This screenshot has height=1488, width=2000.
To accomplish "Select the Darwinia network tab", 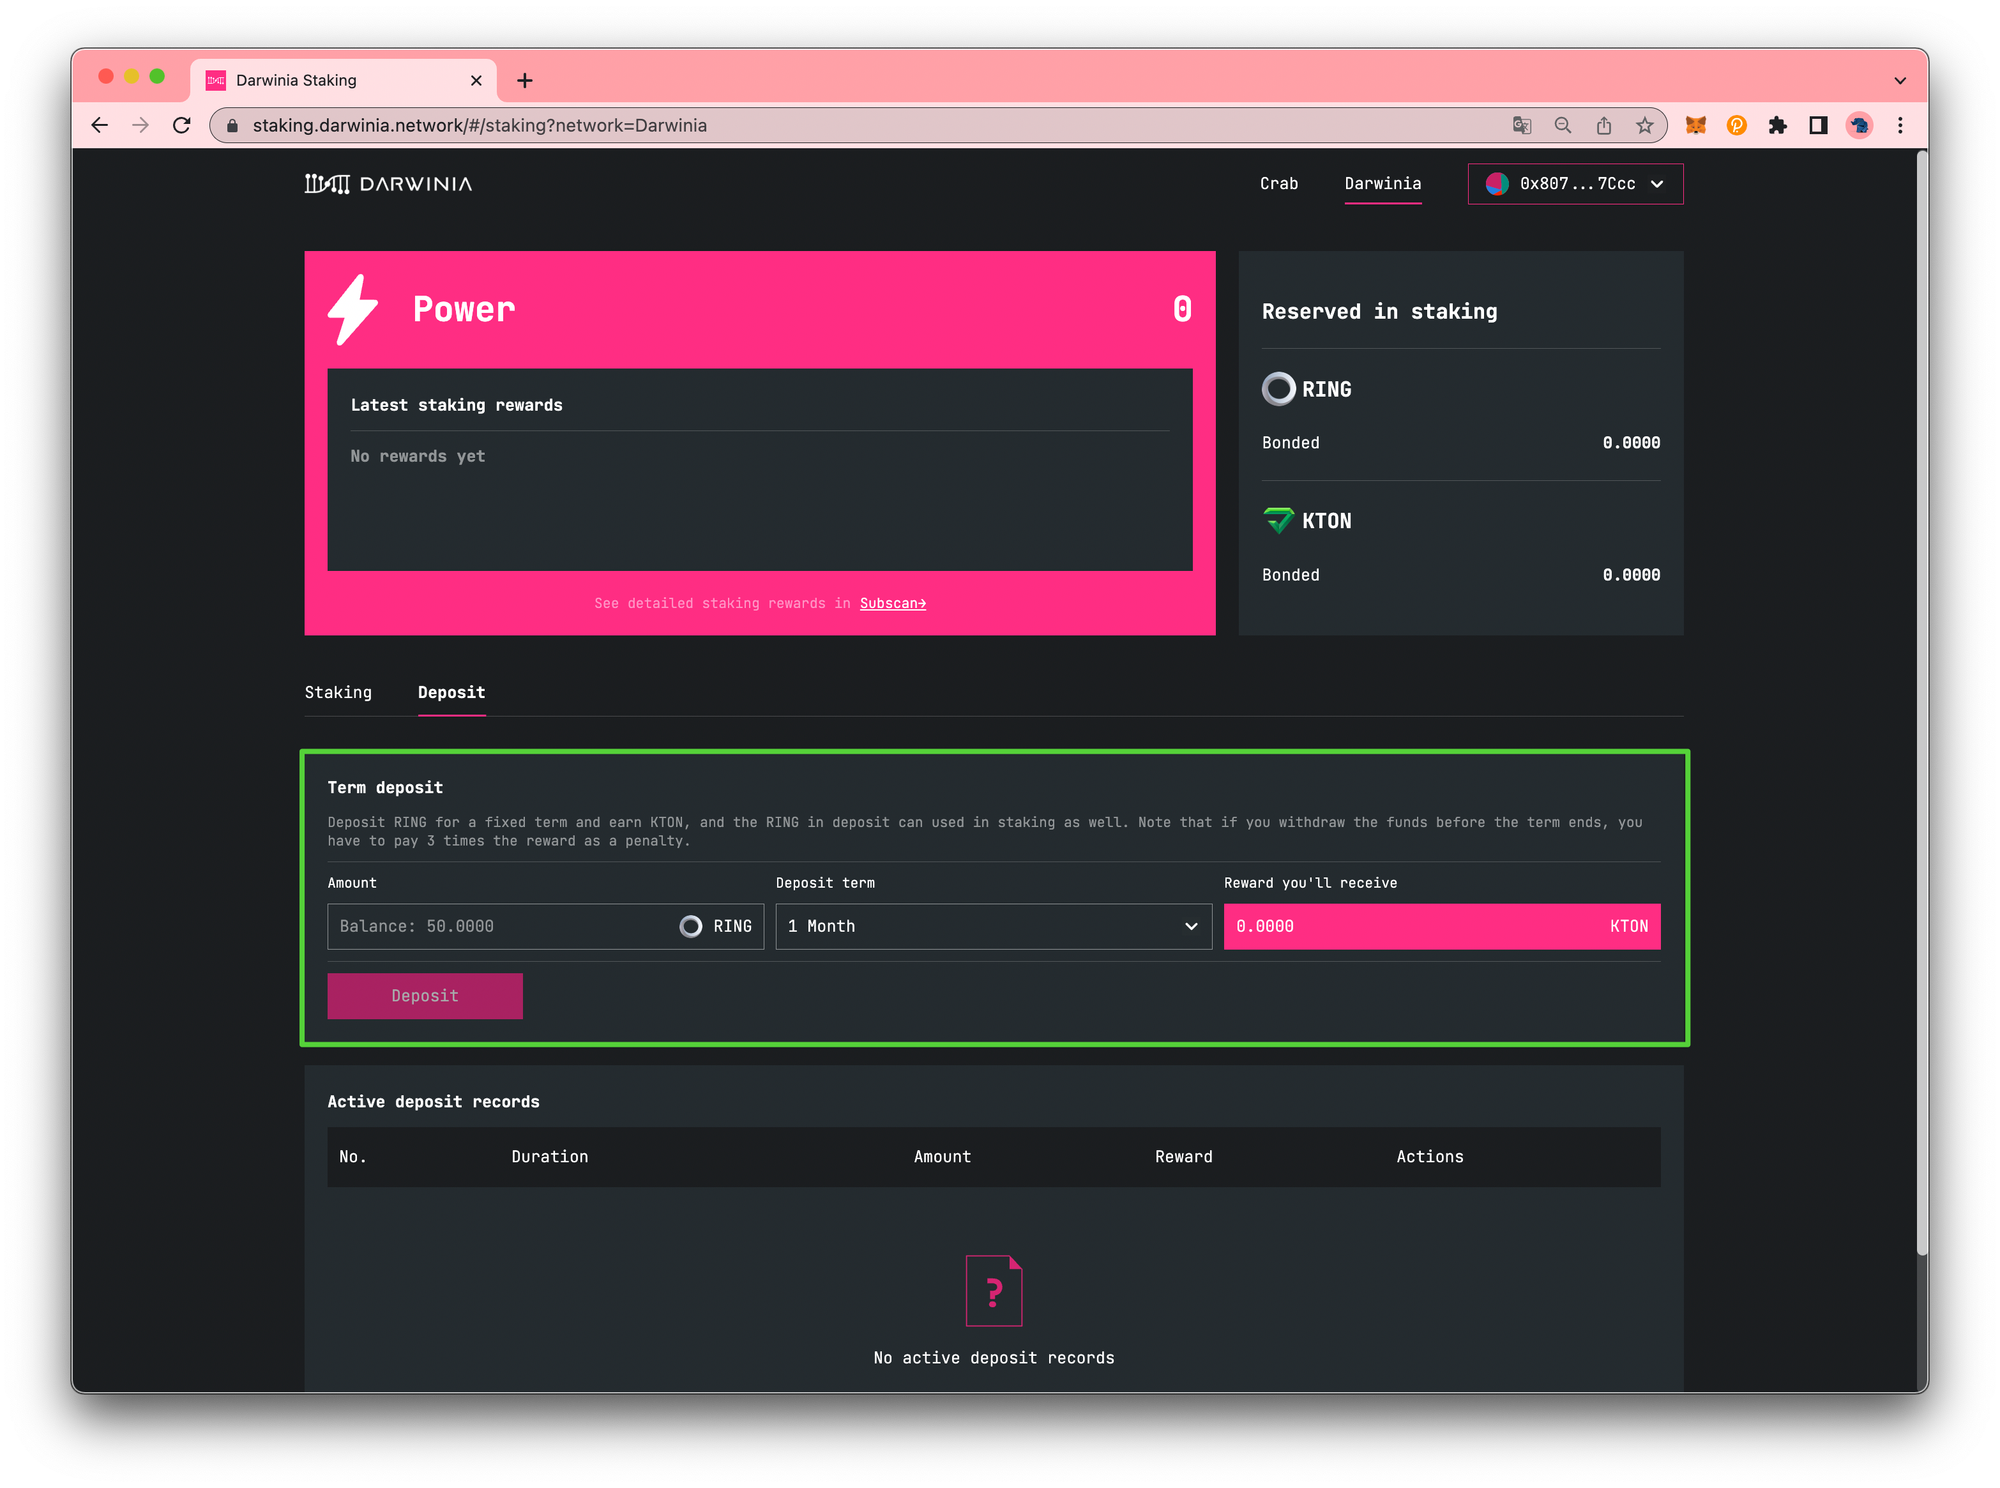I will [1382, 184].
